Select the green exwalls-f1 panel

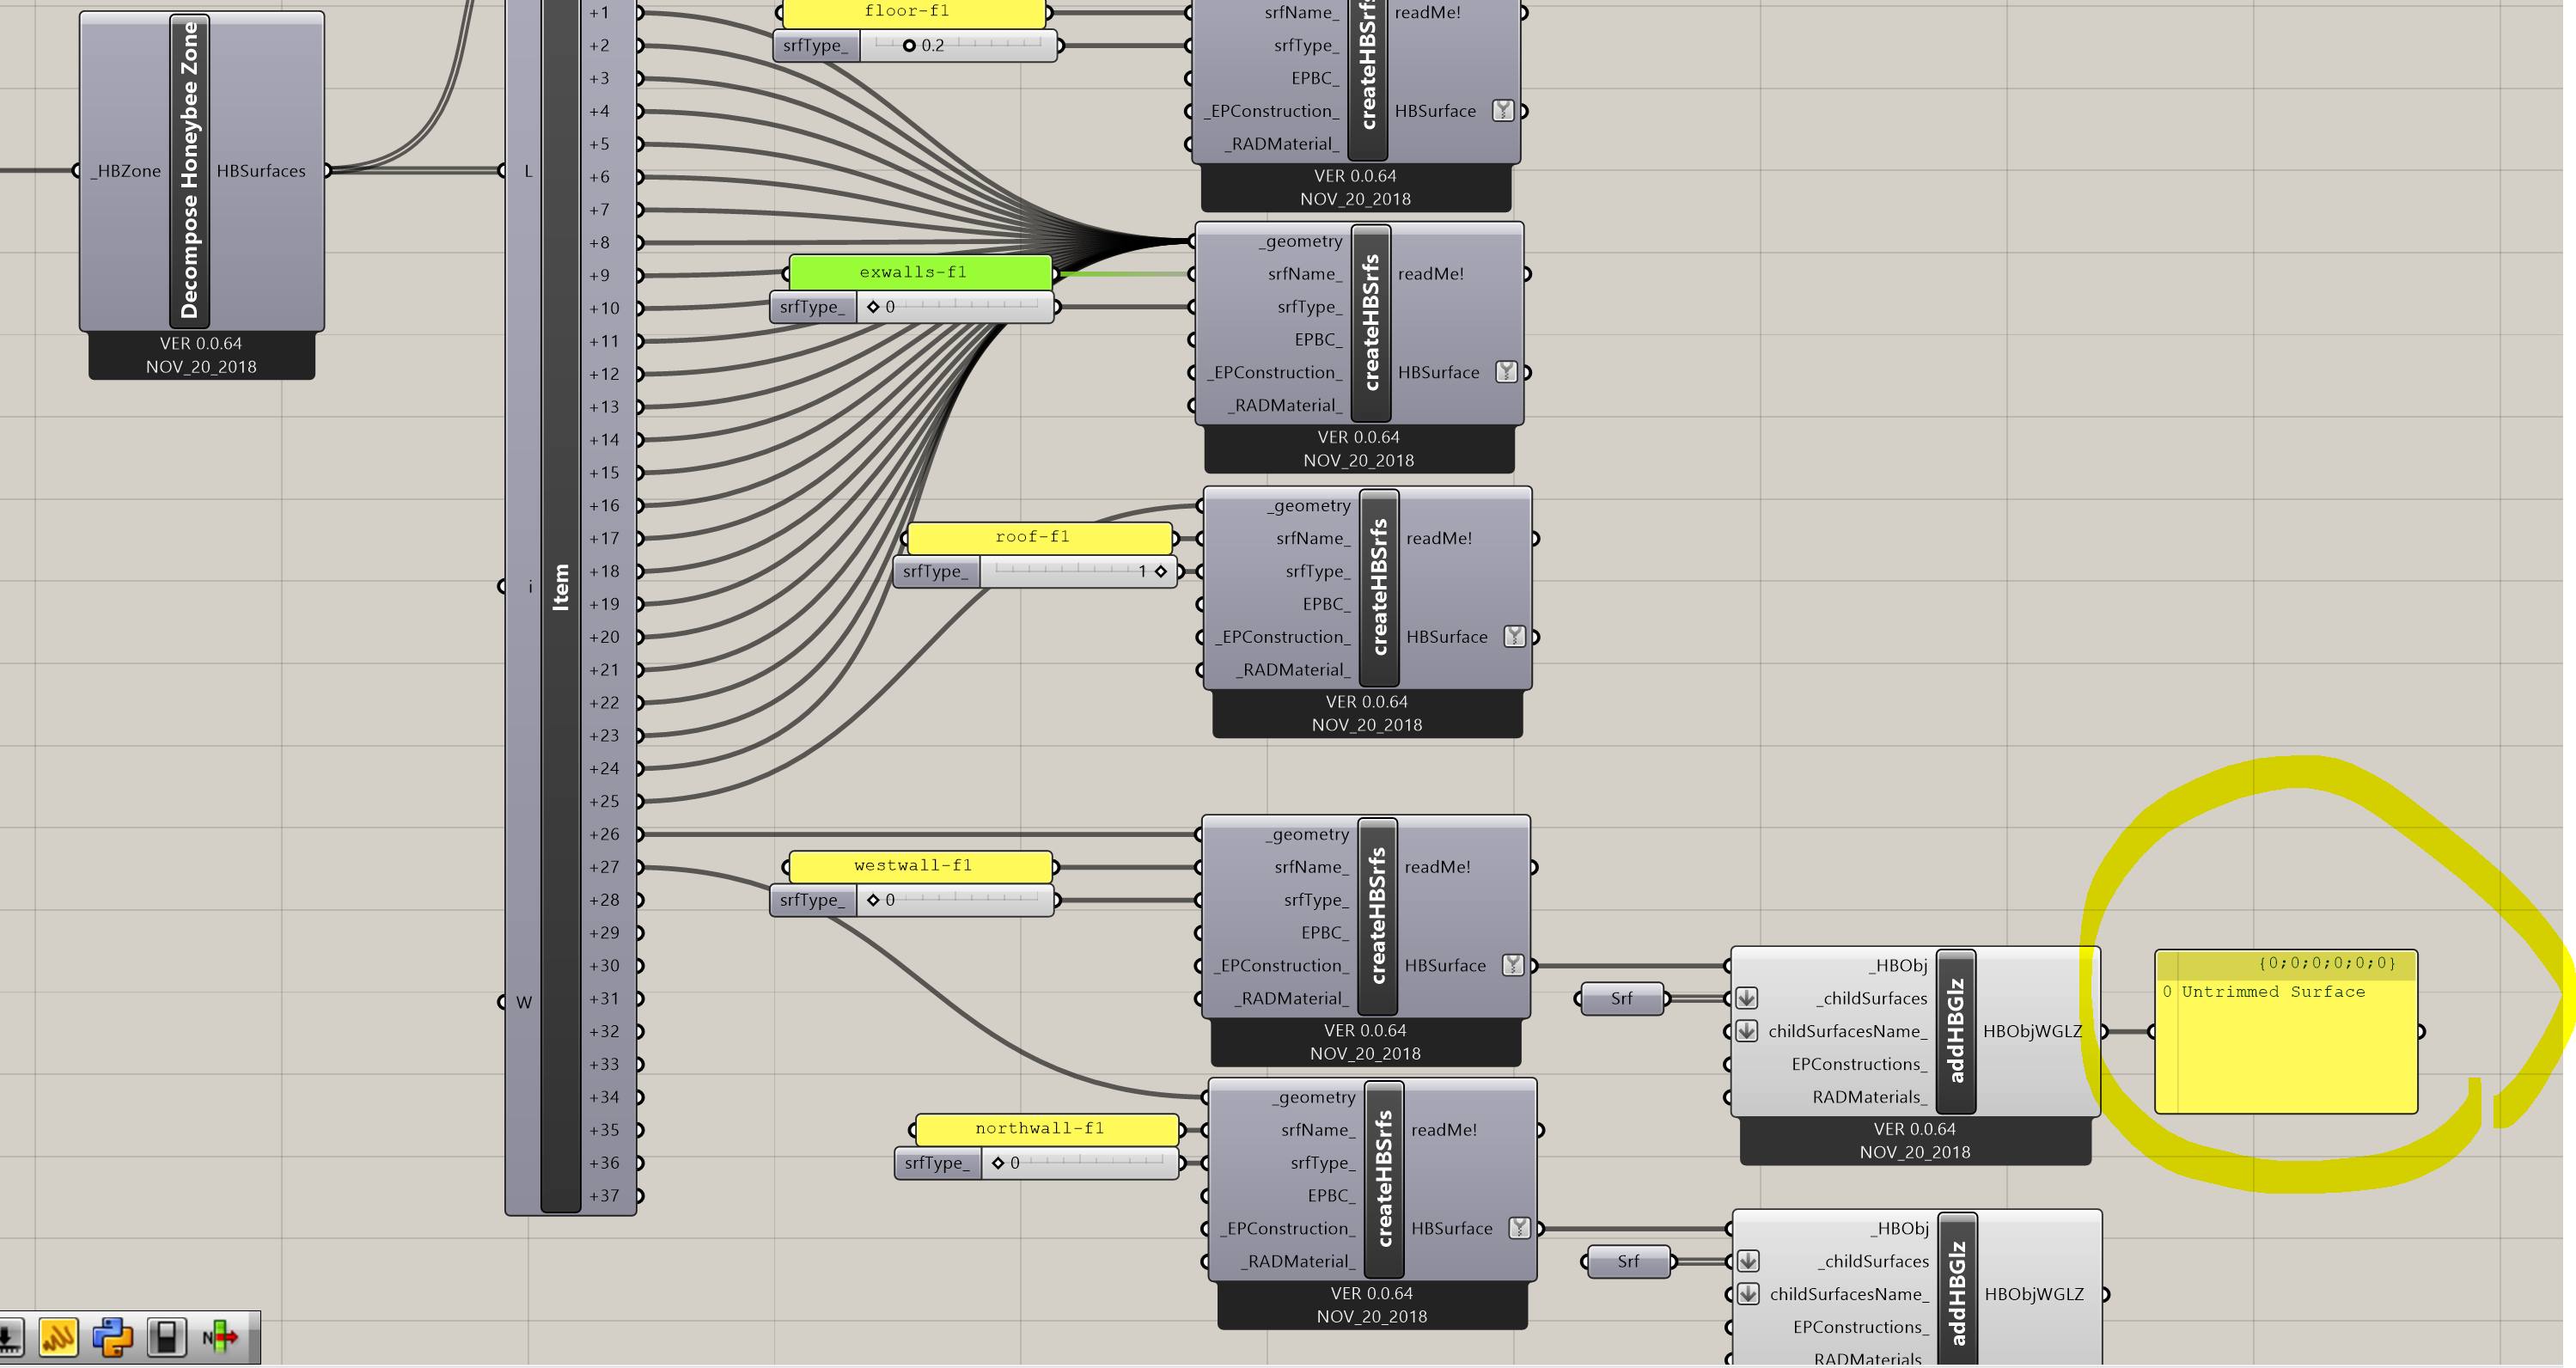(x=920, y=273)
